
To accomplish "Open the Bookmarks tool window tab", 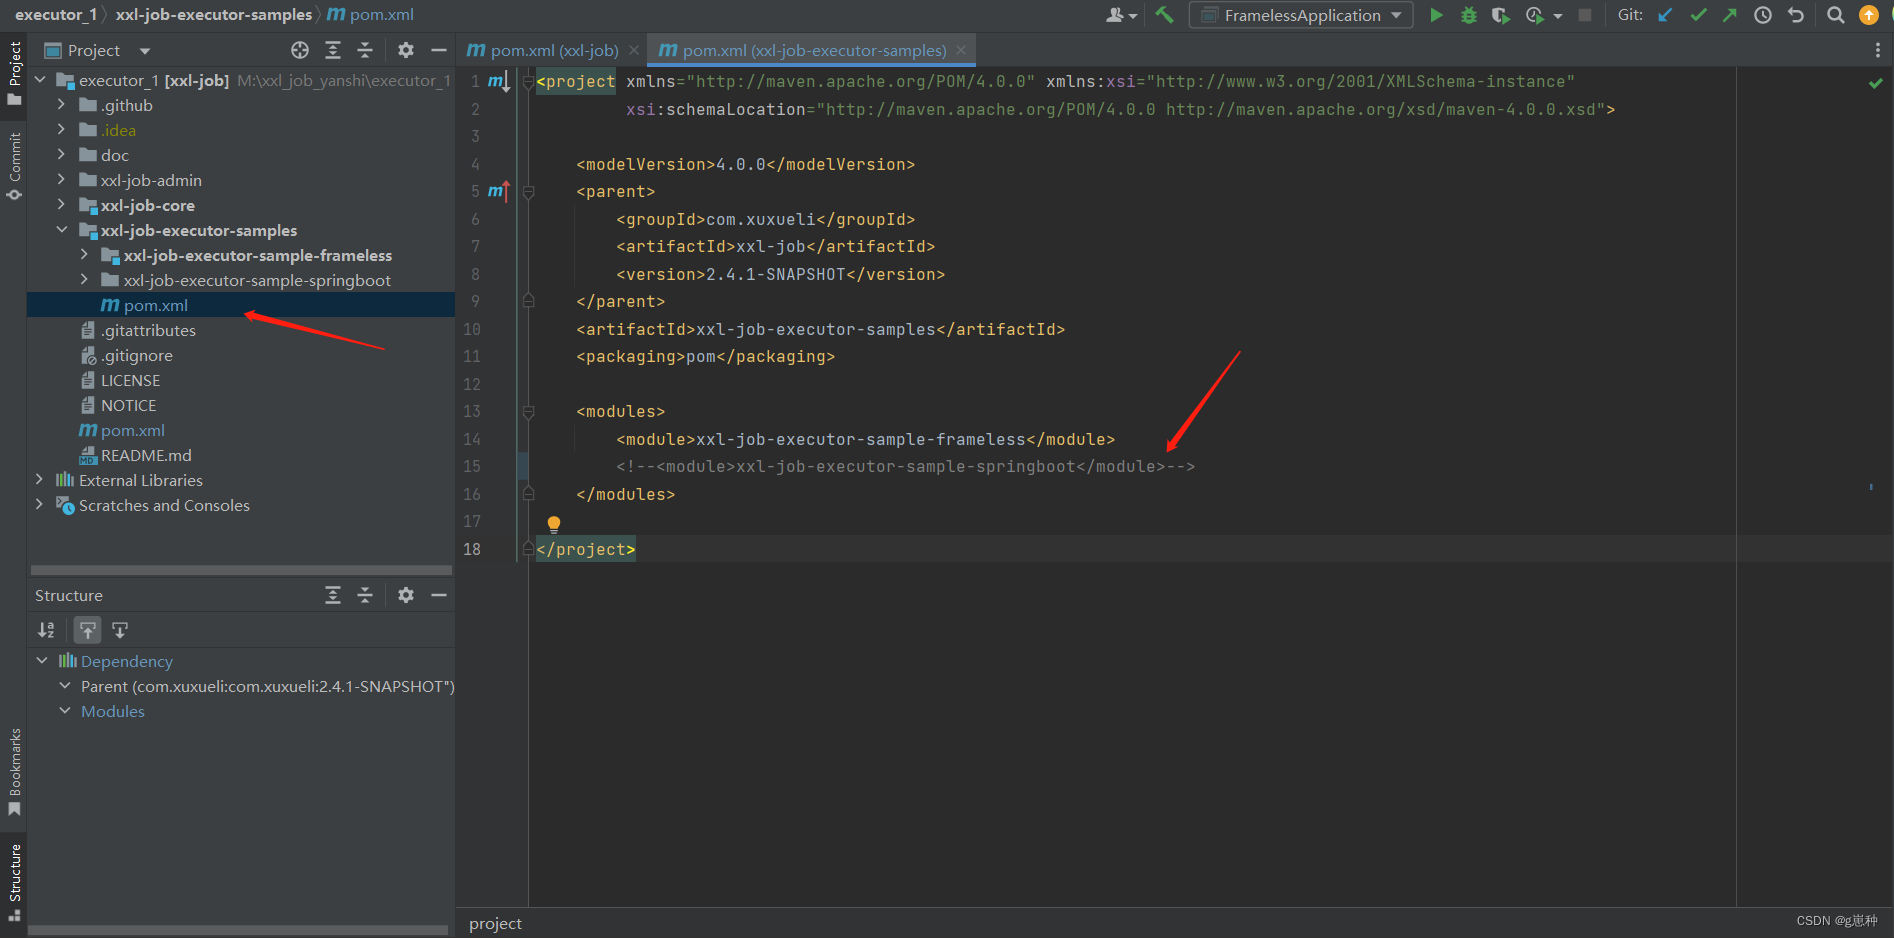I will click(14, 771).
